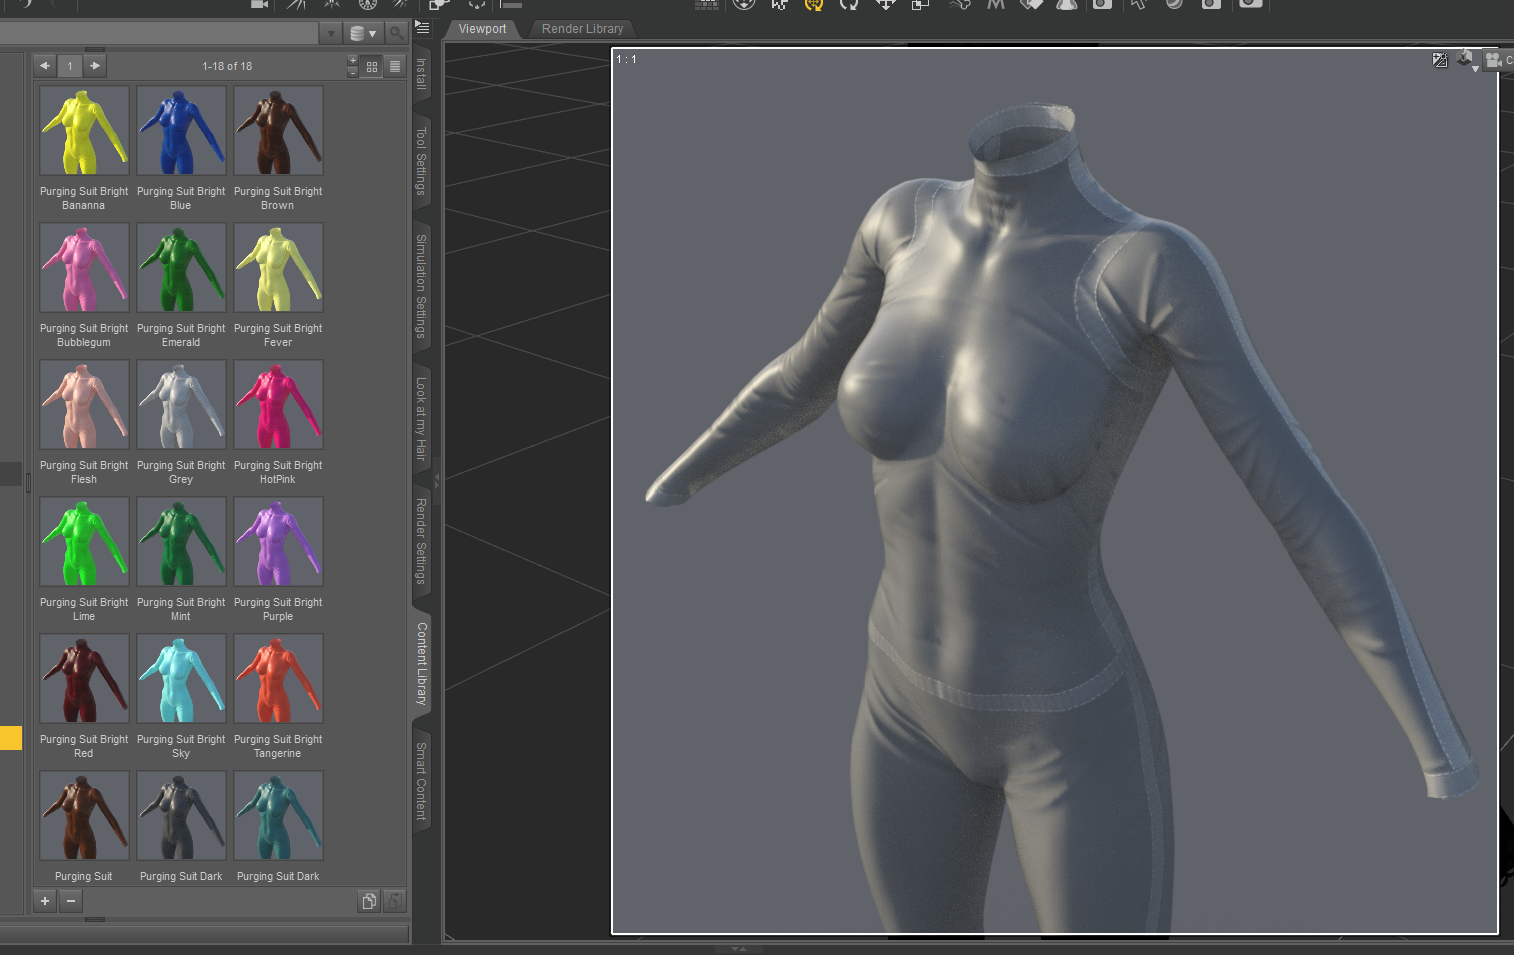
Task: Switch content display to grid view
Action: (x=370, y=65)
